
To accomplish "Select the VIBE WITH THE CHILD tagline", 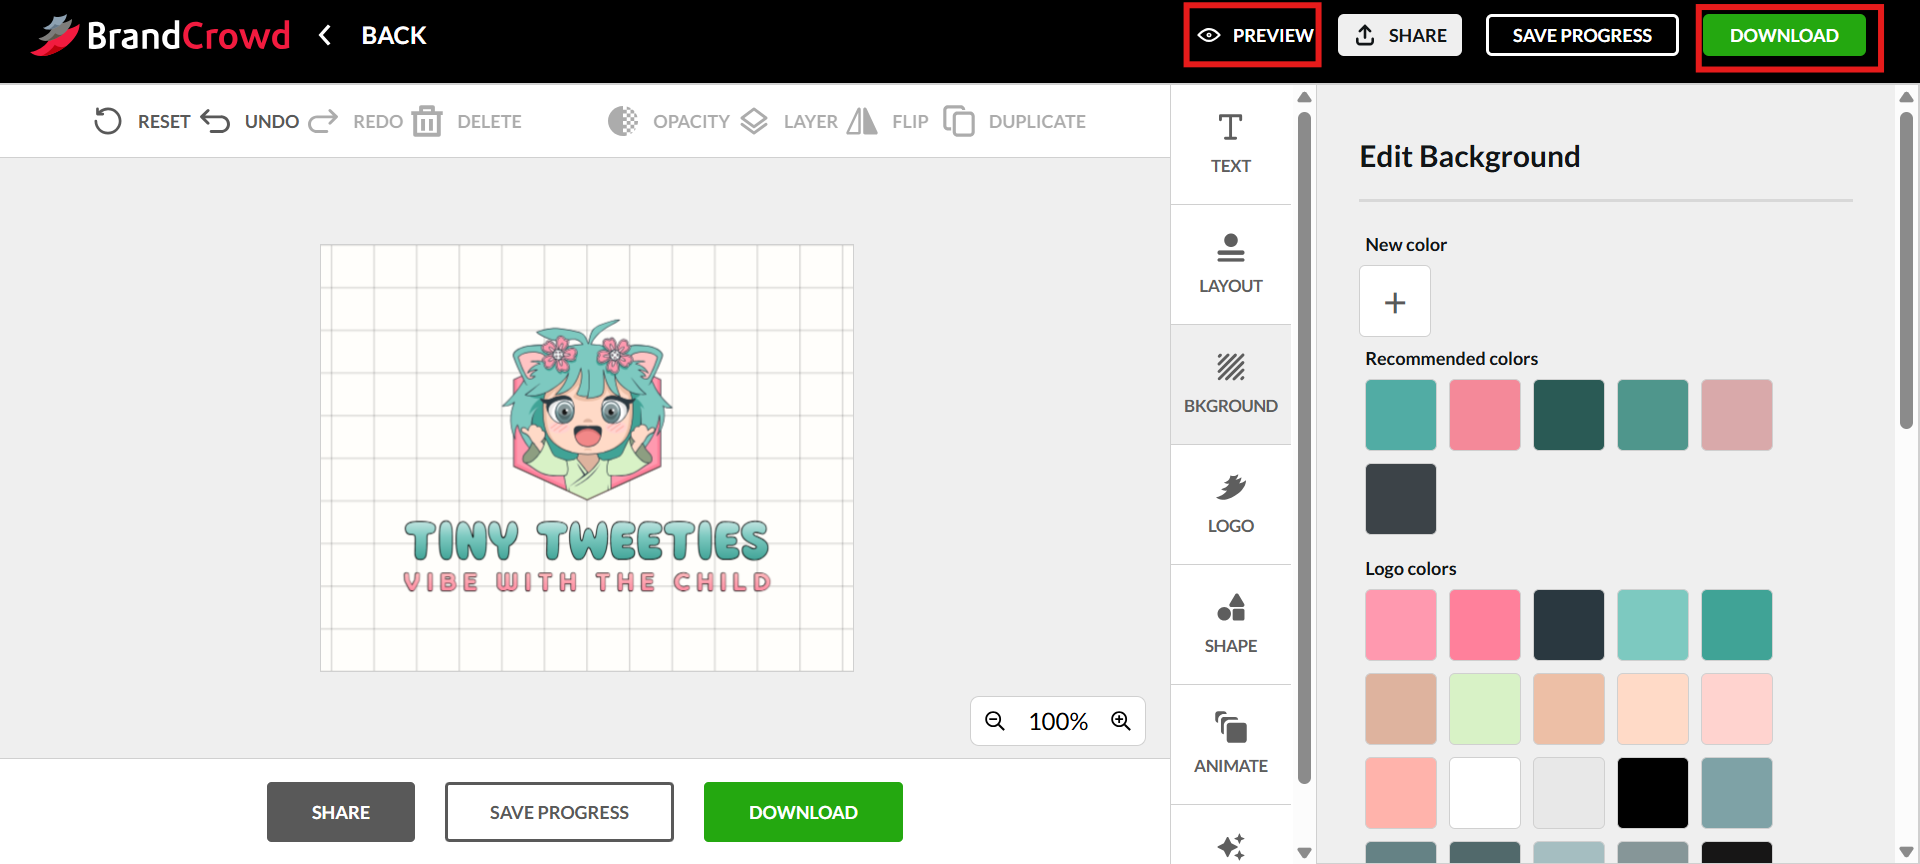I will coord(587,582).
